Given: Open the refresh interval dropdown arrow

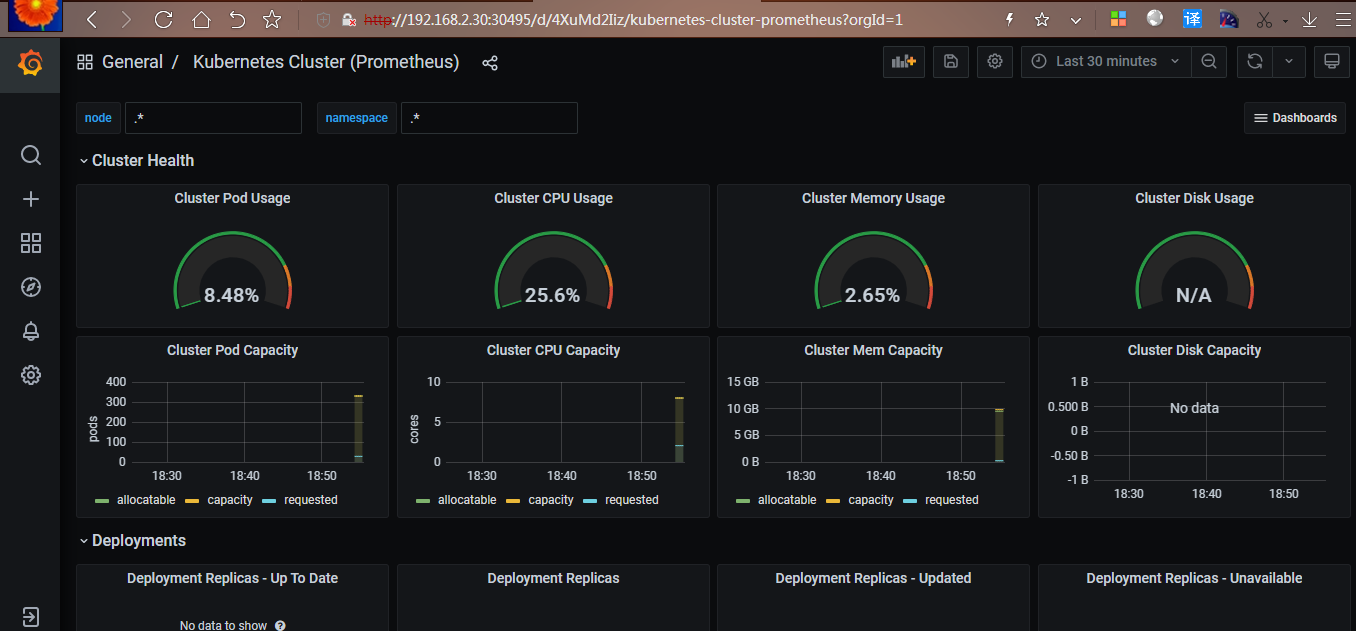Looking at the screenshot, I should click(1288, 61).
